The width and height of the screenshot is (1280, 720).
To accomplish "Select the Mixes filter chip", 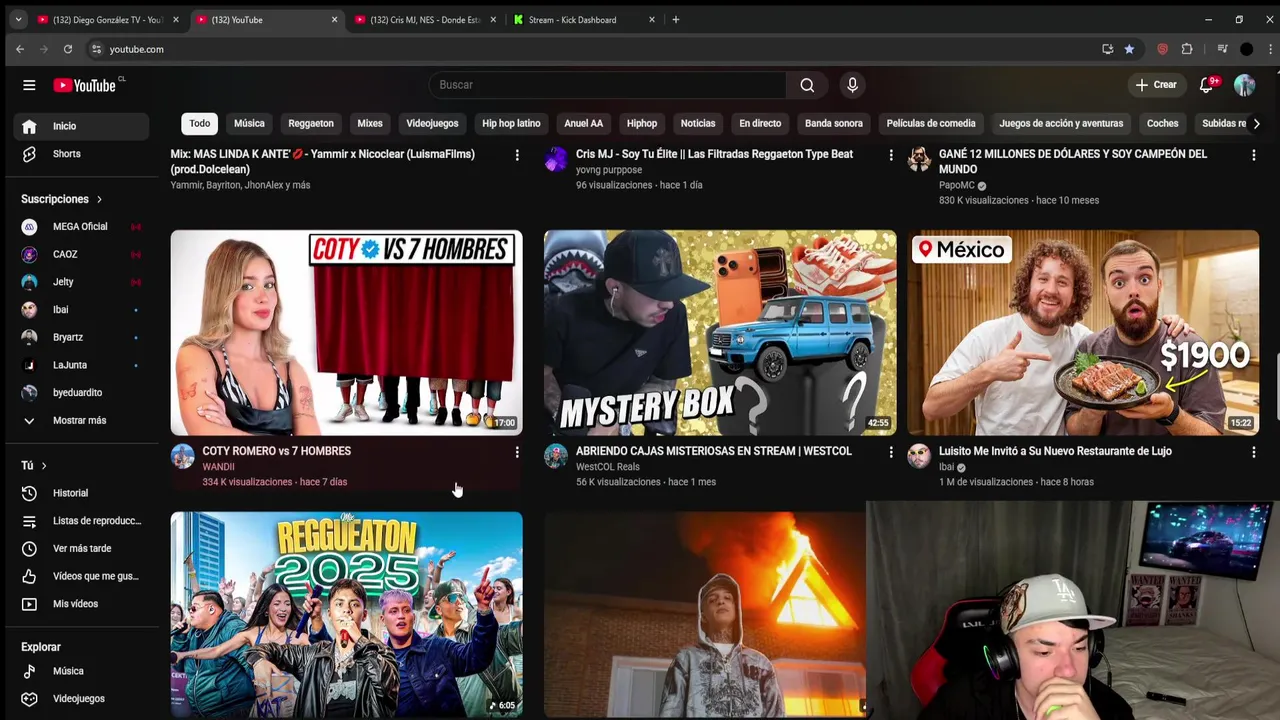I will pos(370,123).
